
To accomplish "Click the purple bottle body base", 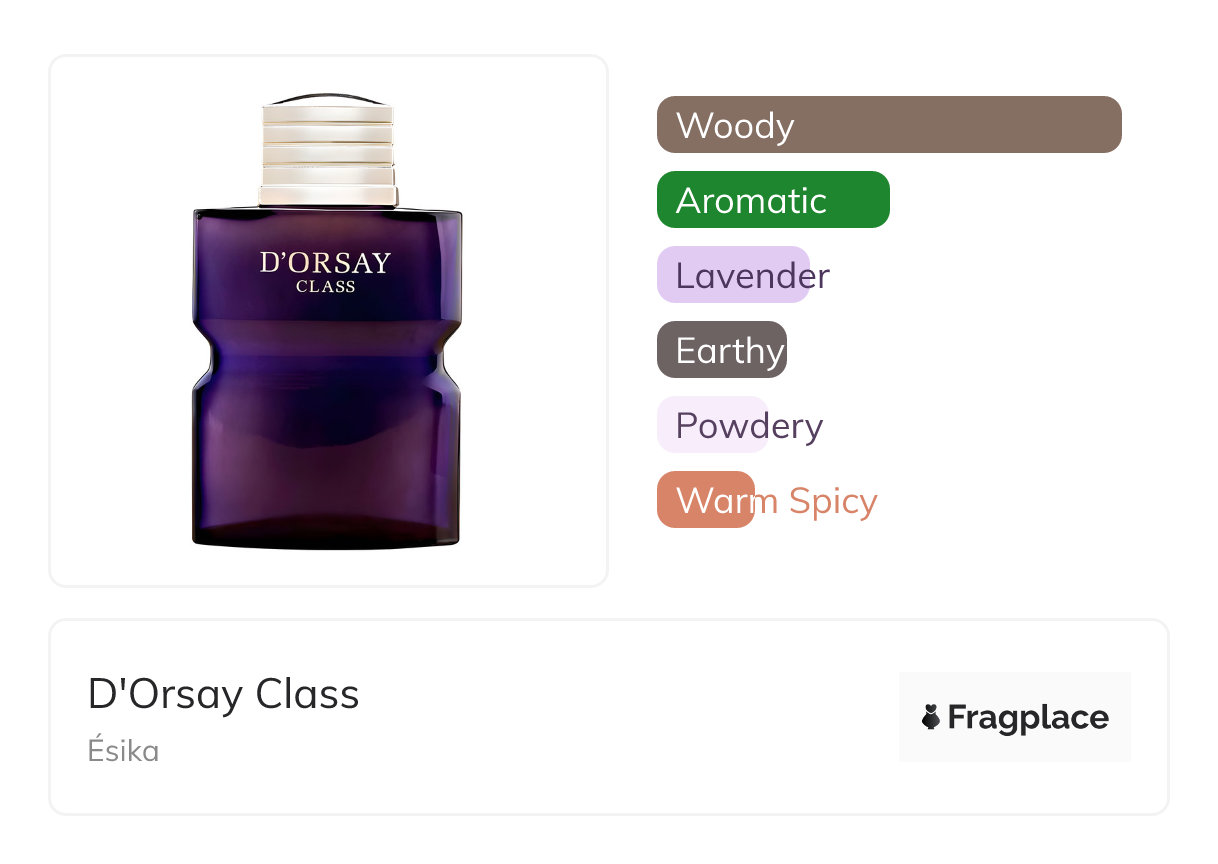I will (327, 470).
